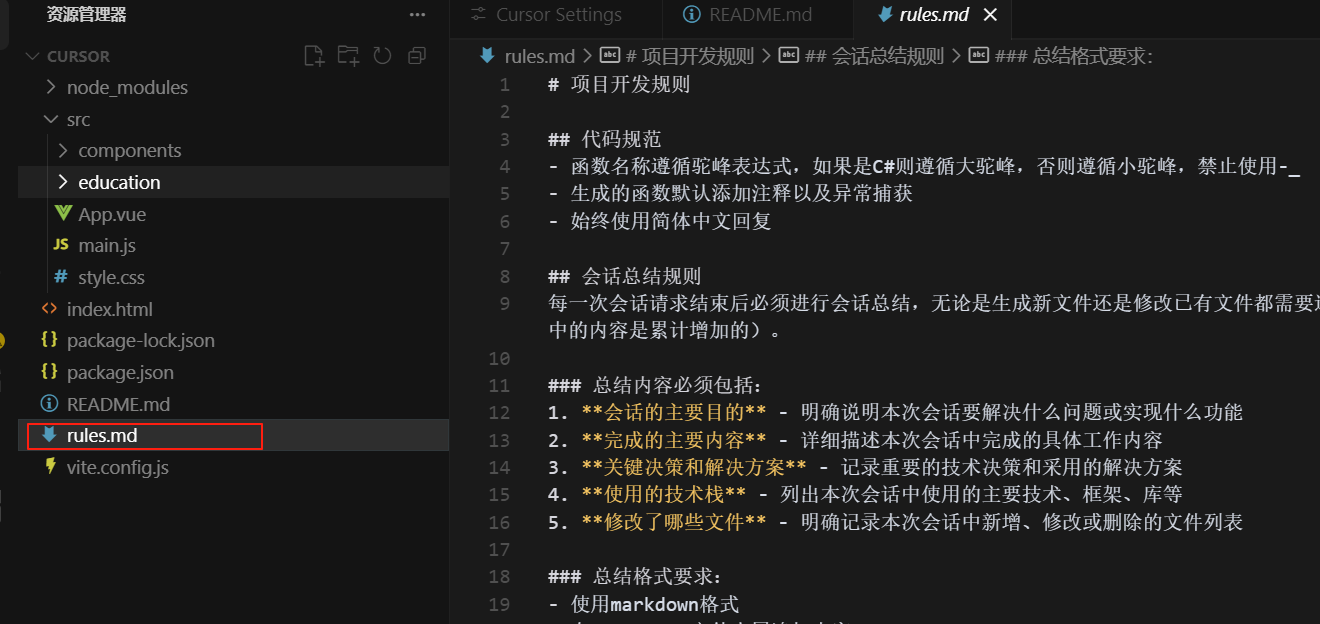Screen dimensions: 1320x624
Task: Click the New Folder icon in explorer header
Action: tap(348, 56)
